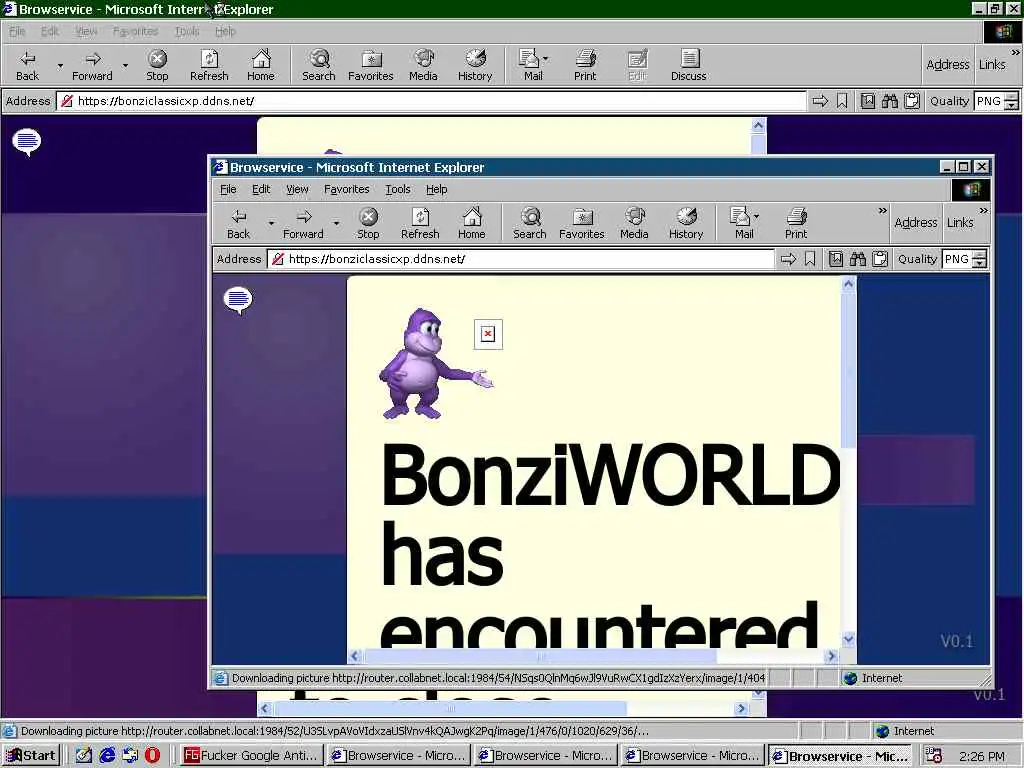Image resolution: width=1024 pixels, height=768 pixels.
Task: Click the front window address URL field
Action: click(520, 259)
